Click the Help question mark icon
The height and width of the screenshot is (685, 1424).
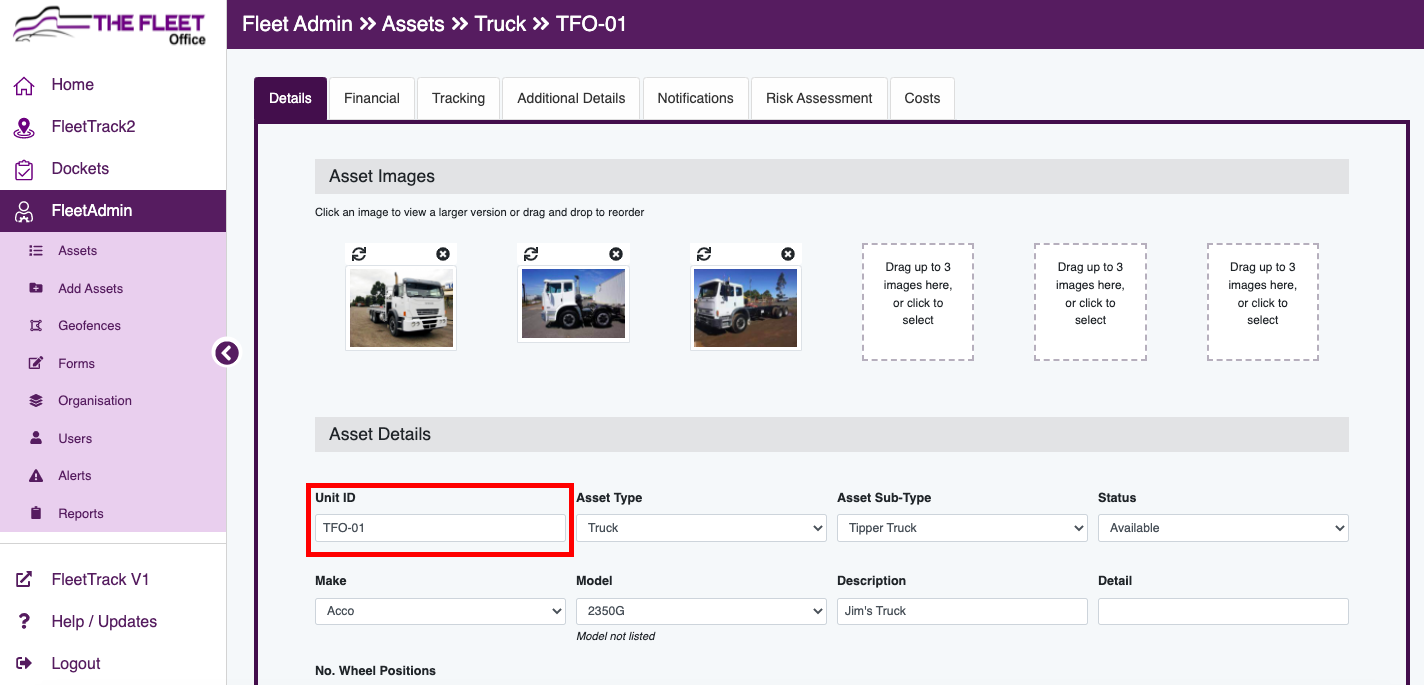[x=24, y=621]
